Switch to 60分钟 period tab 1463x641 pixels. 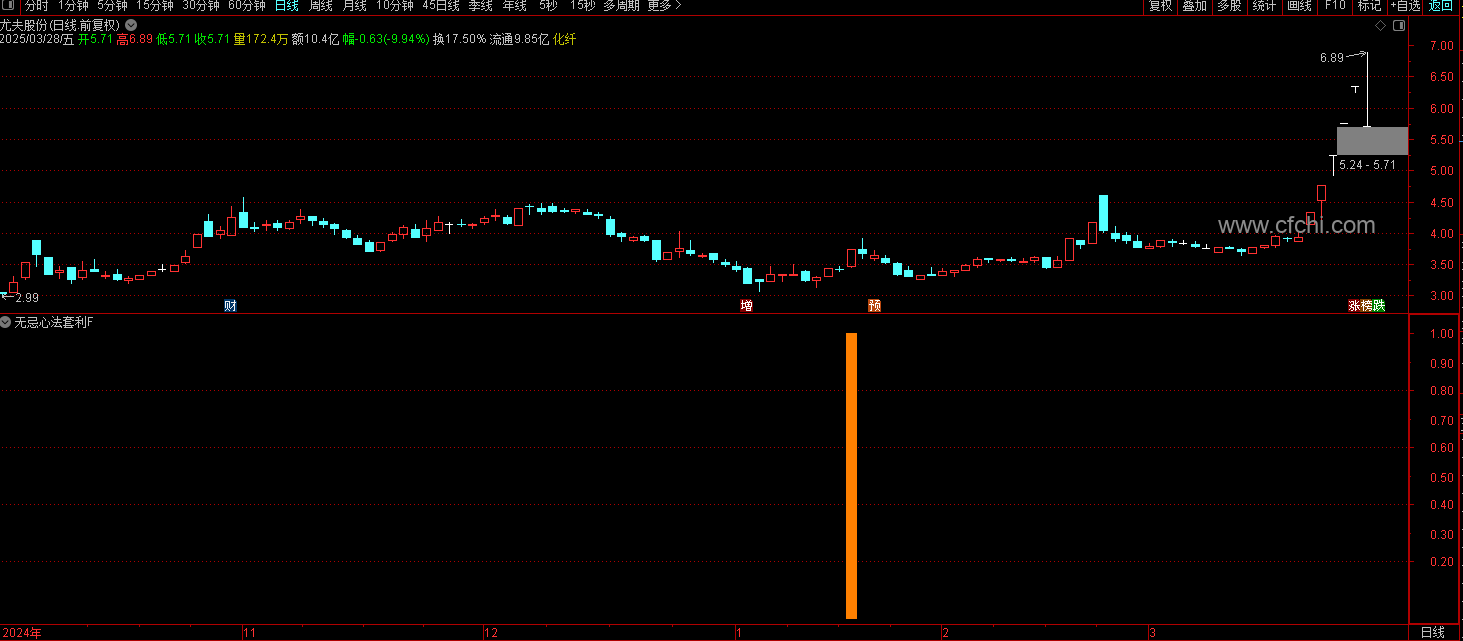click(x=247, y=6)
